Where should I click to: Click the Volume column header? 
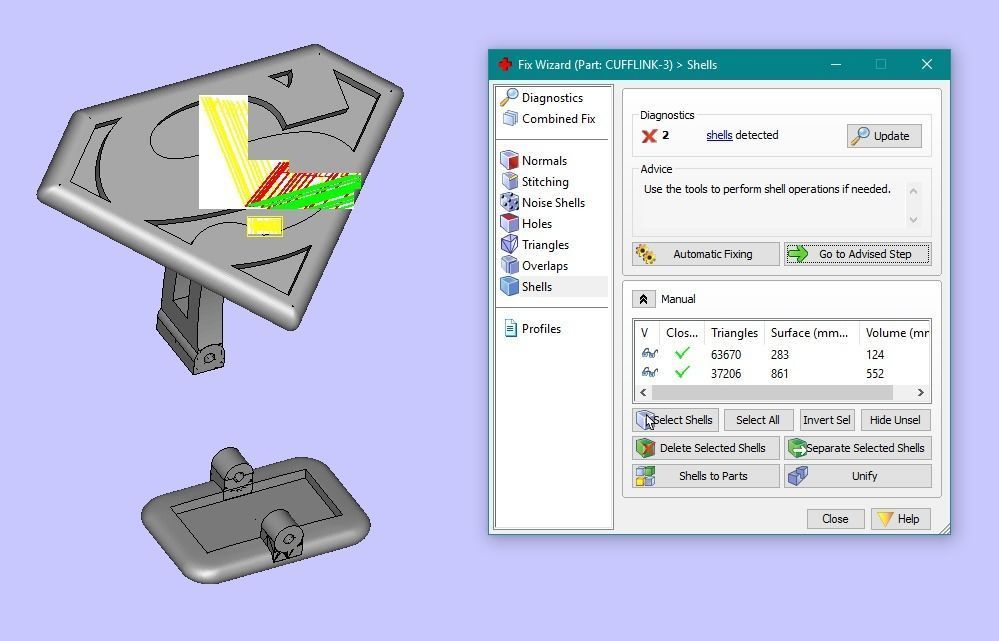(x=895, y=333)
